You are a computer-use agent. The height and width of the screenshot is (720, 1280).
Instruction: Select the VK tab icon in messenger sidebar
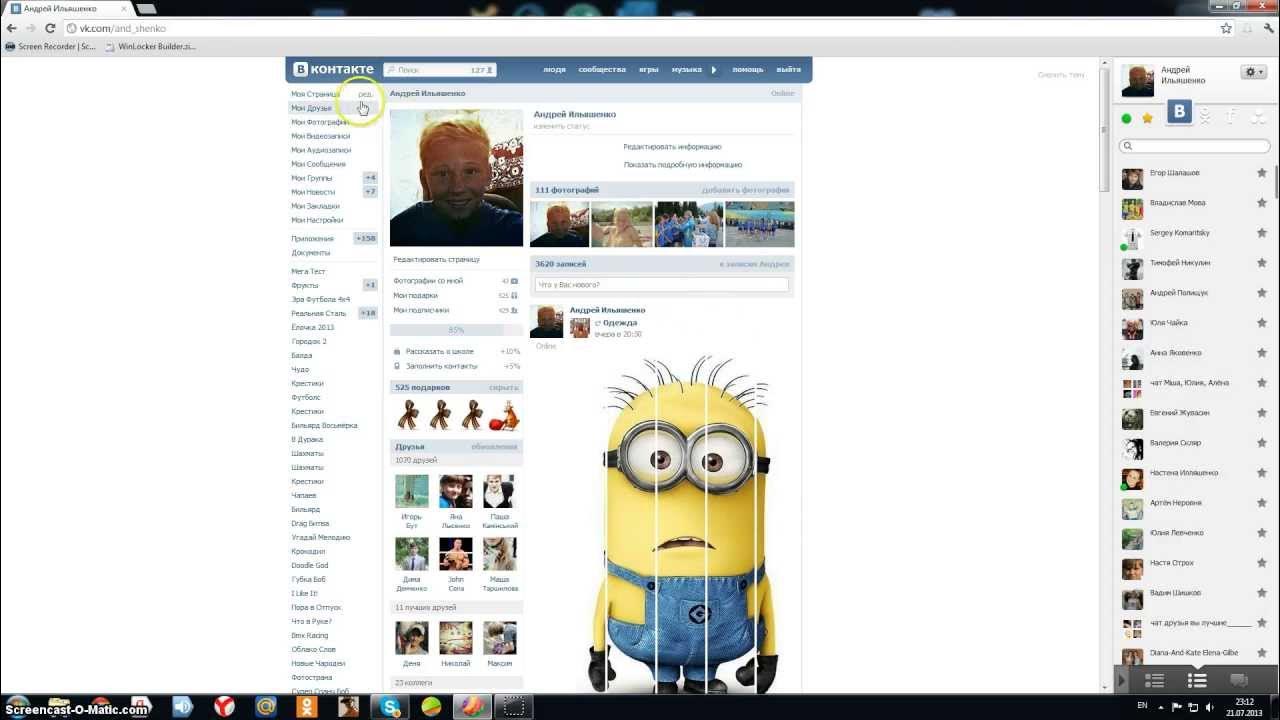pyautogui.click(x=1180, y=113)
